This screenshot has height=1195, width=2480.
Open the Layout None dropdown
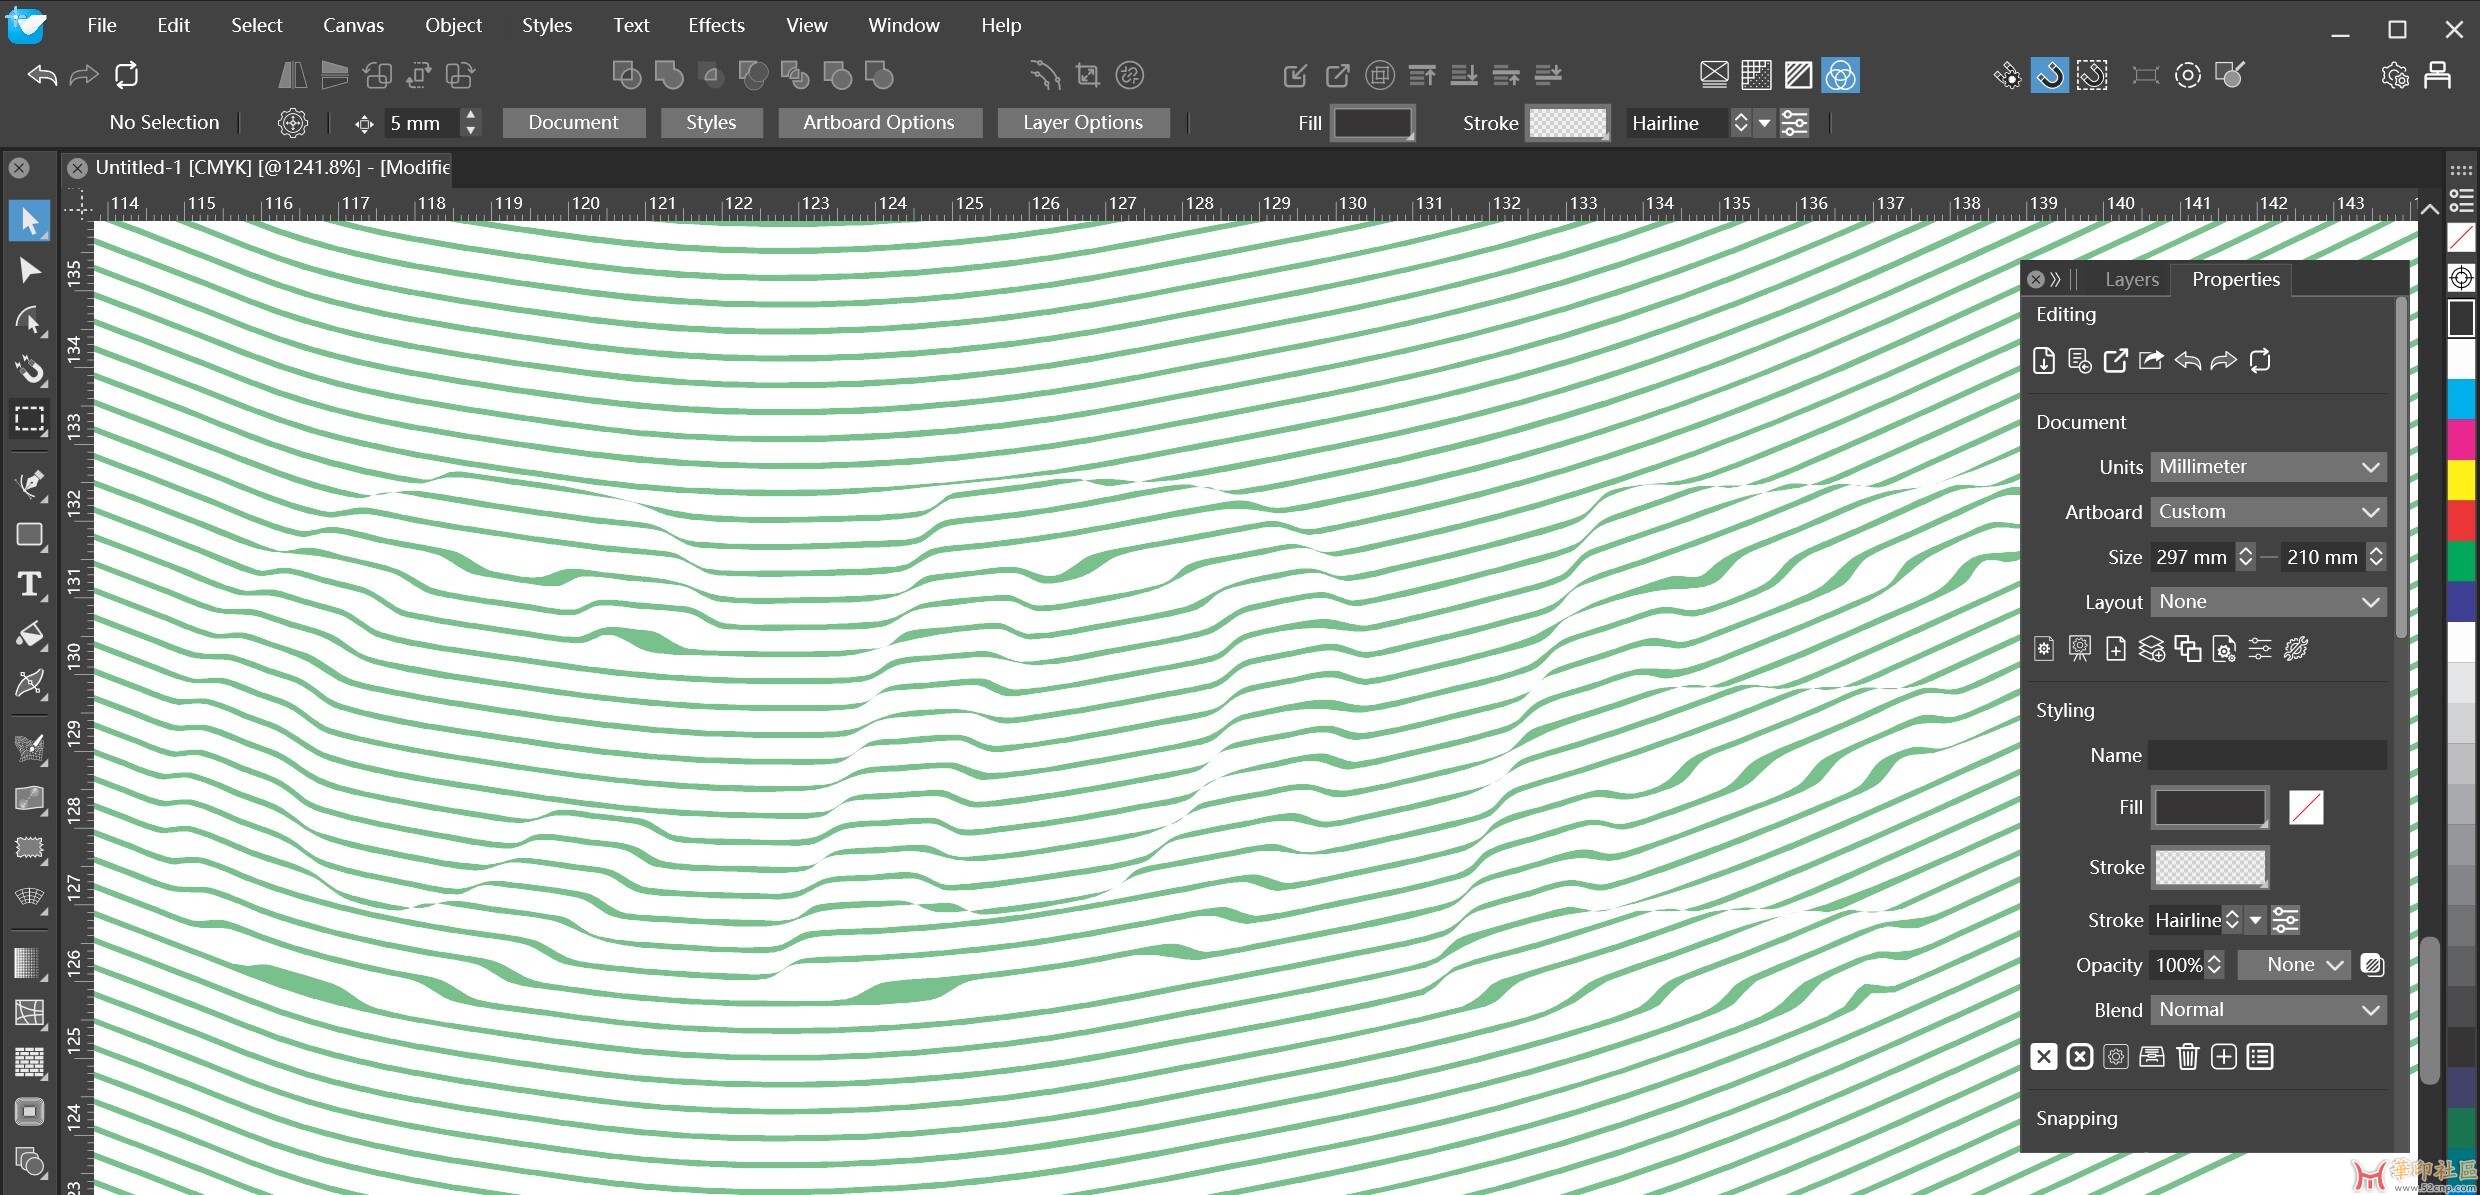click(x=2267, y=602)
